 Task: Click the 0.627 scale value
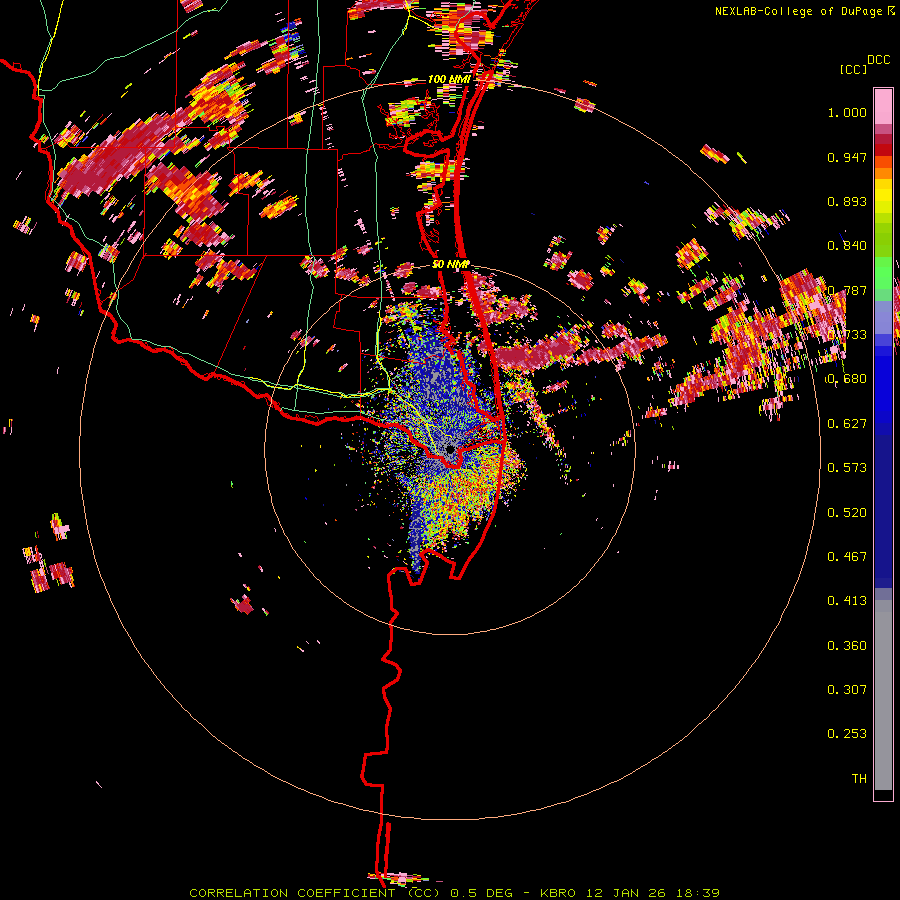[847, 424]
